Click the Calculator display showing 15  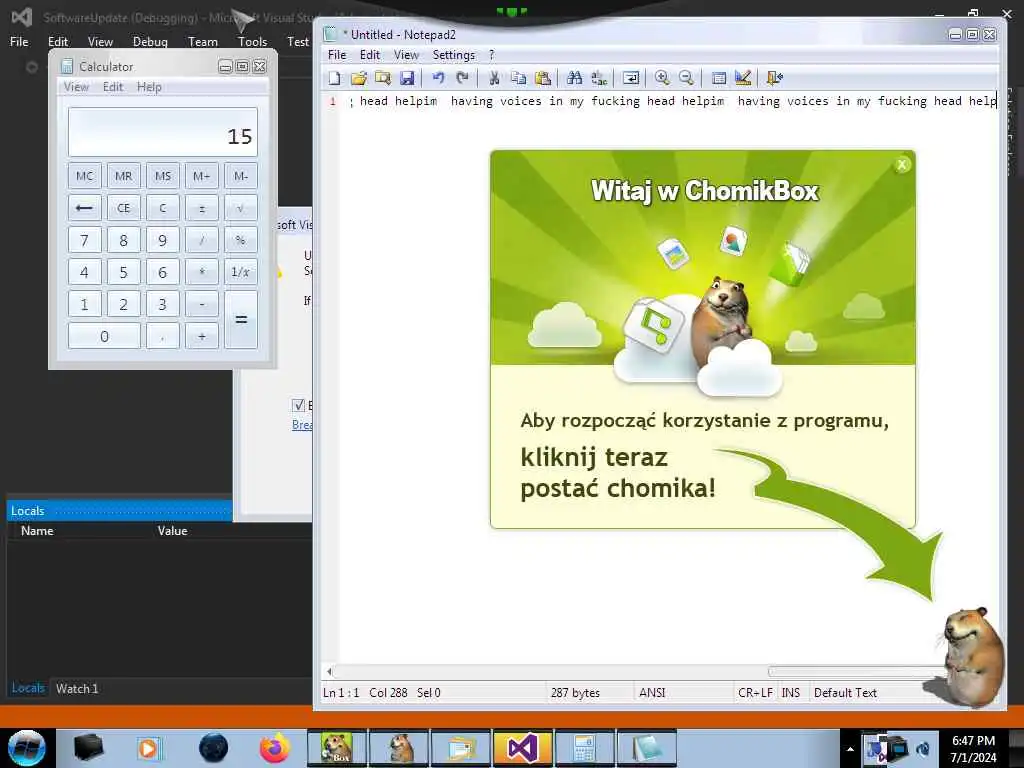click(x=163, y=132)
